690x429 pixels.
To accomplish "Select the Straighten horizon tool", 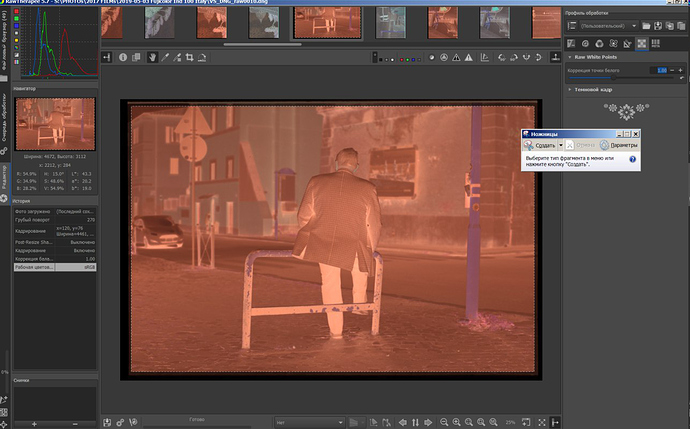I will click(203, 56).
